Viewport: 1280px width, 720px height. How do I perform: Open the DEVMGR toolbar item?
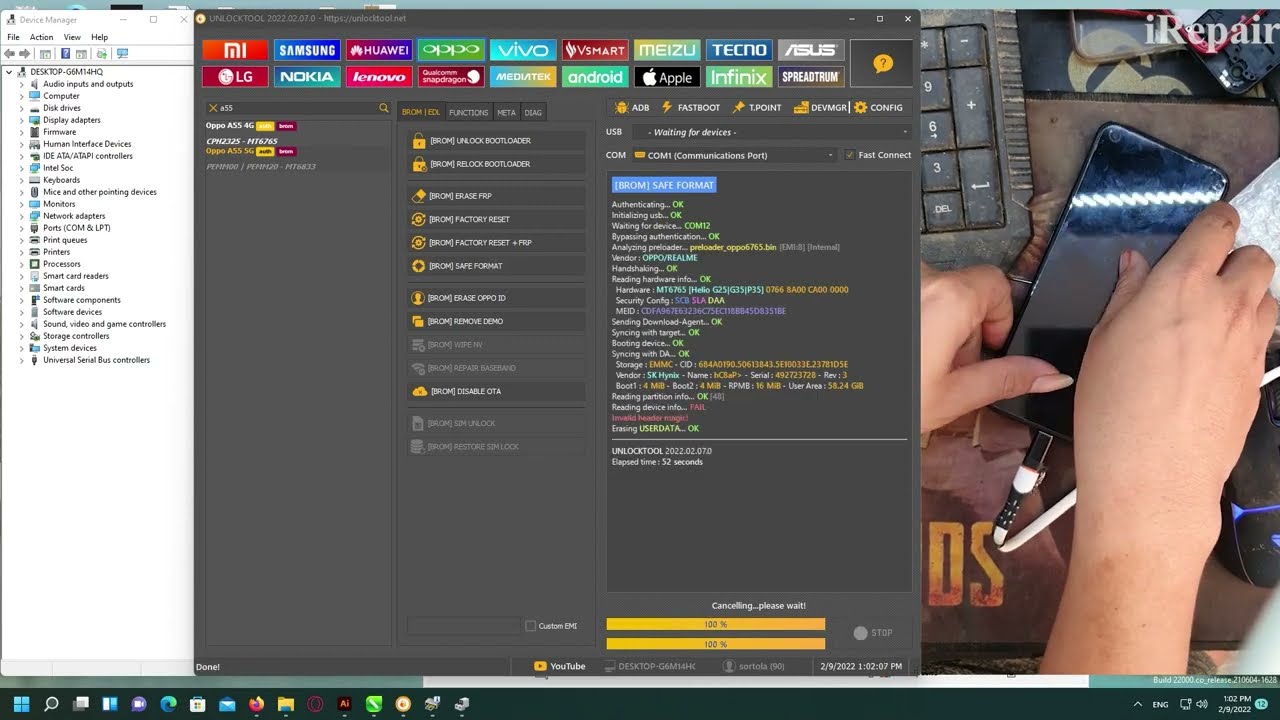pos(821,107)
